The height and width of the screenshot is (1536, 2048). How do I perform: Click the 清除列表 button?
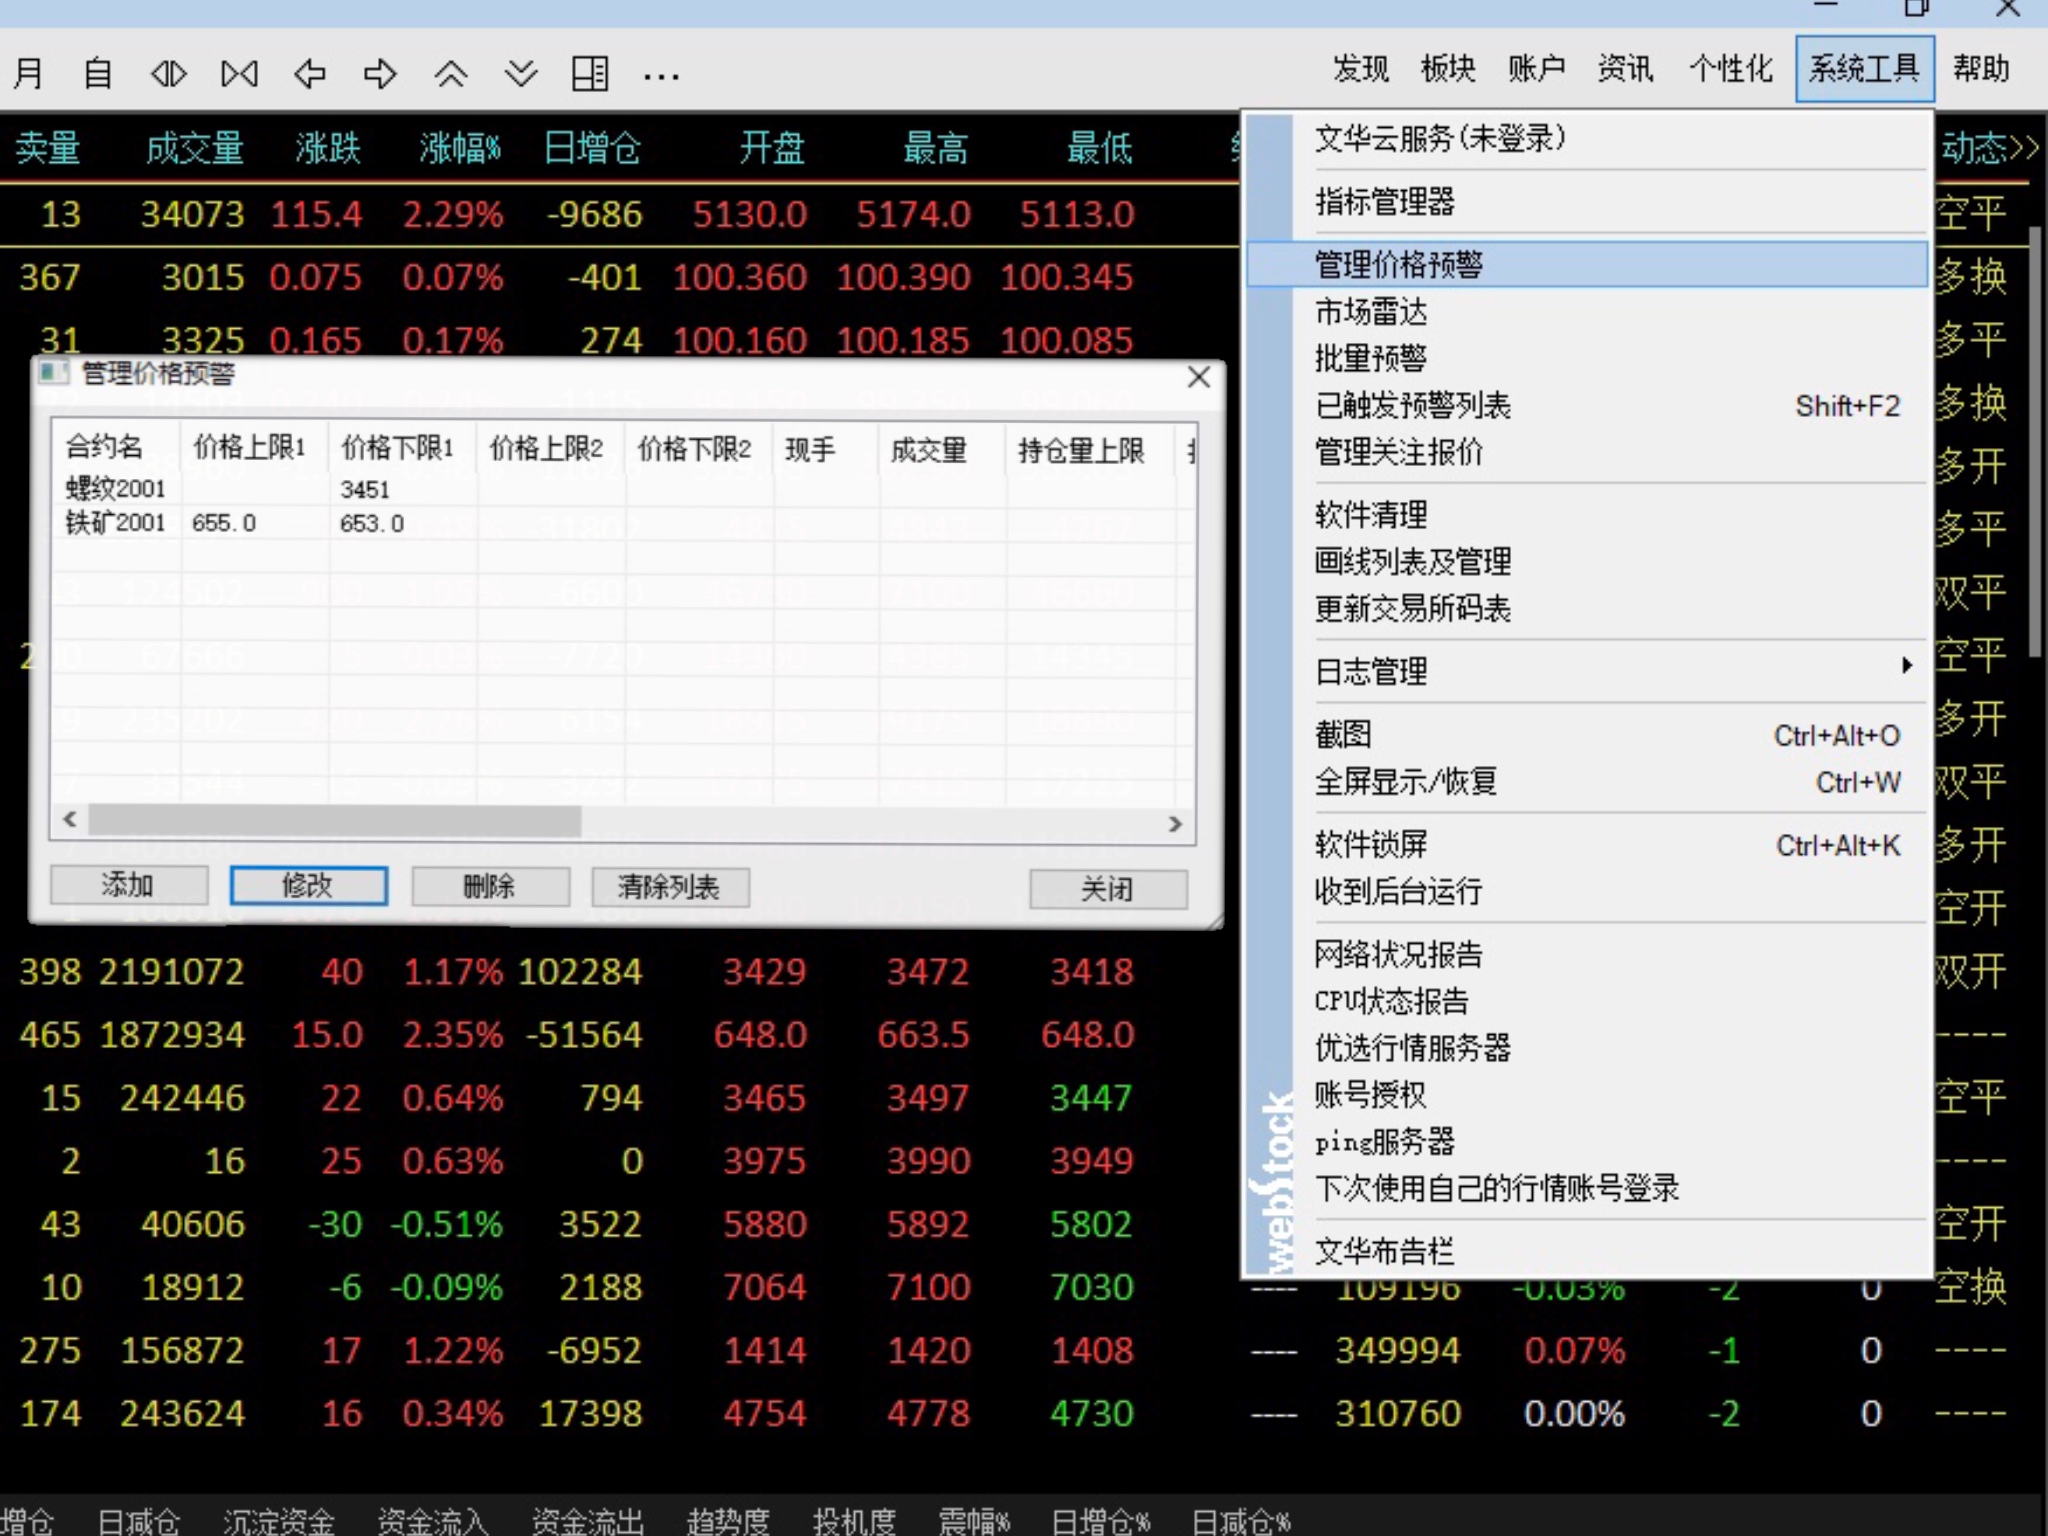tap(669, 887)
